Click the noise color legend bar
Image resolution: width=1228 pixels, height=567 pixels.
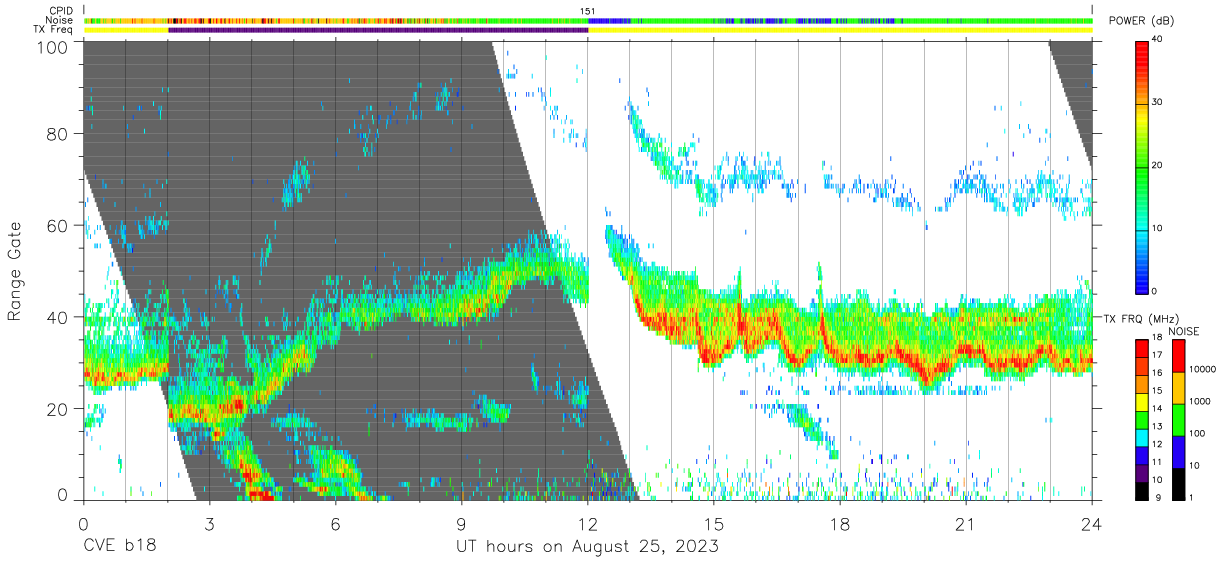point(1179,418)
